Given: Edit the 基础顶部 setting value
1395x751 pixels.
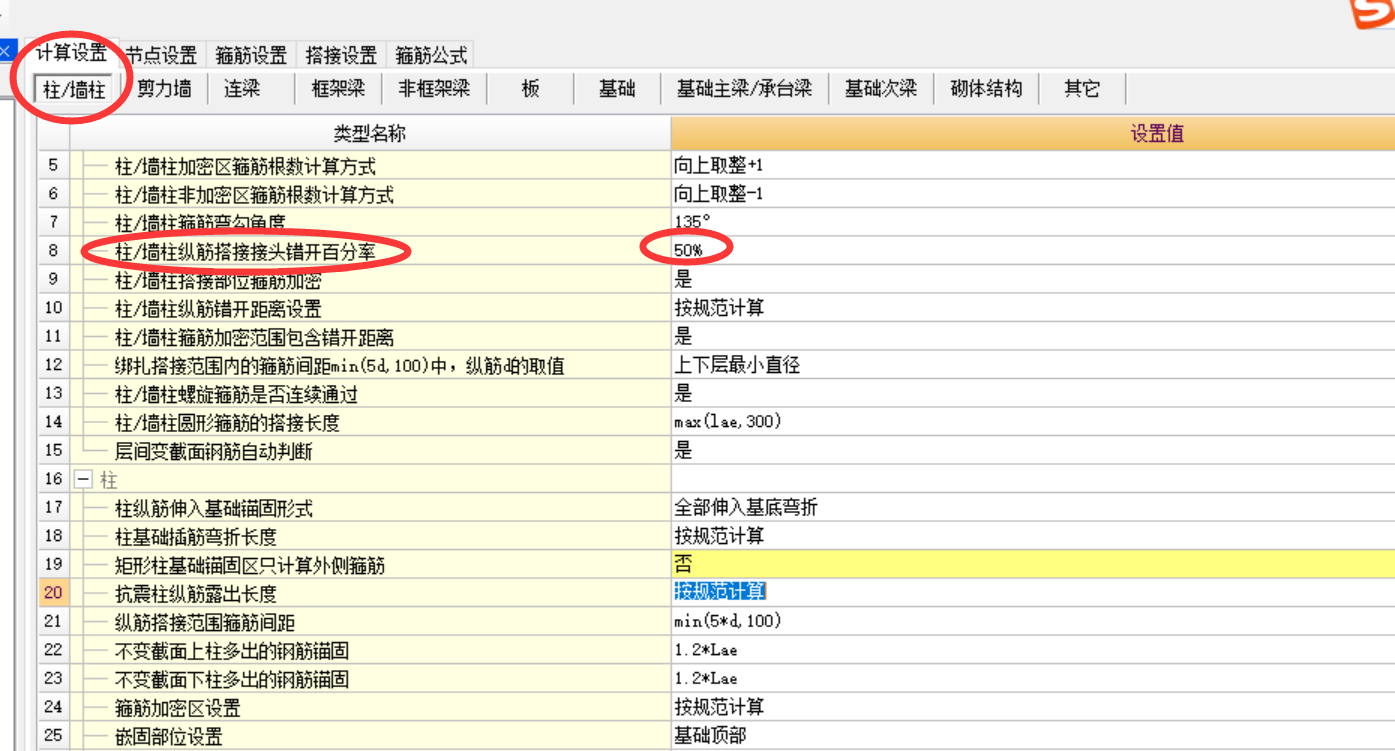Looking at the screenshot, I should pyautogui.click(x=1033, y=735).
